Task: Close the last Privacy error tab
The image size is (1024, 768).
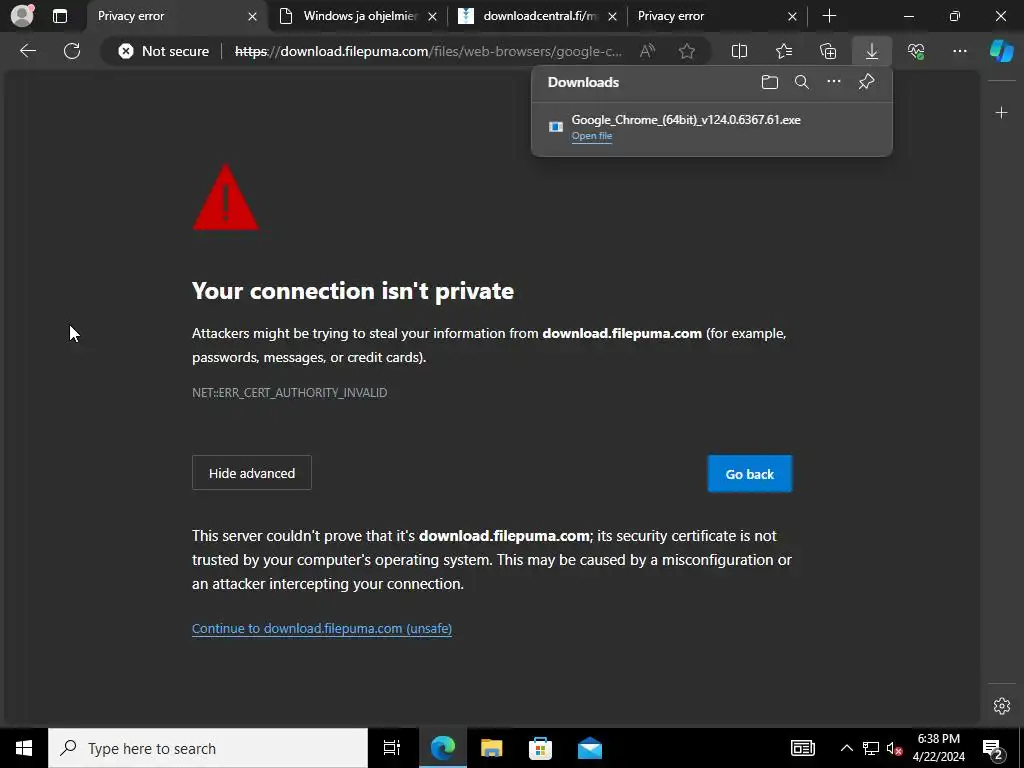Action: point(792,16)
